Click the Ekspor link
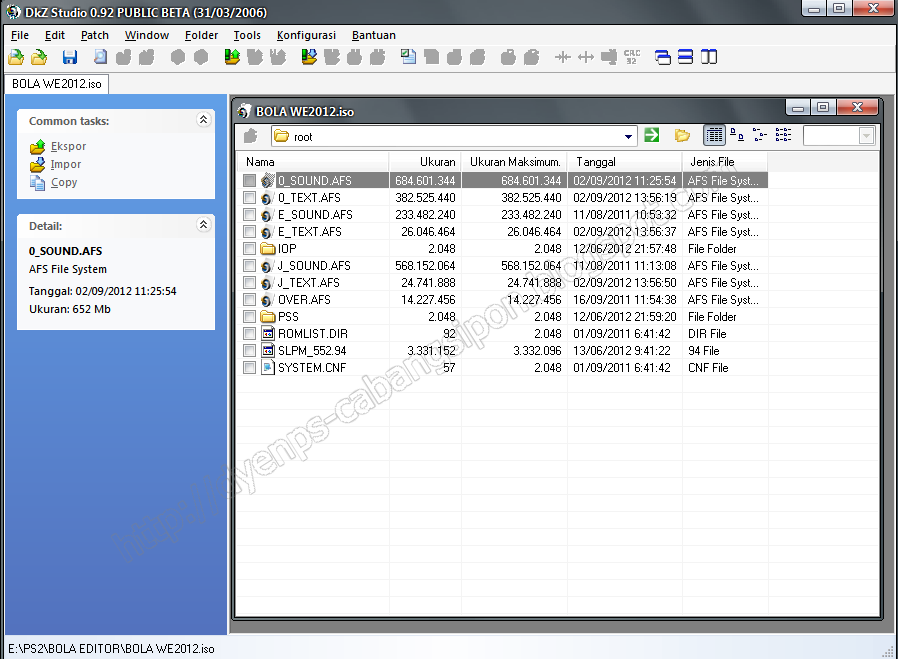The width and height of the screenshot is (898, 659). [68, 147]
